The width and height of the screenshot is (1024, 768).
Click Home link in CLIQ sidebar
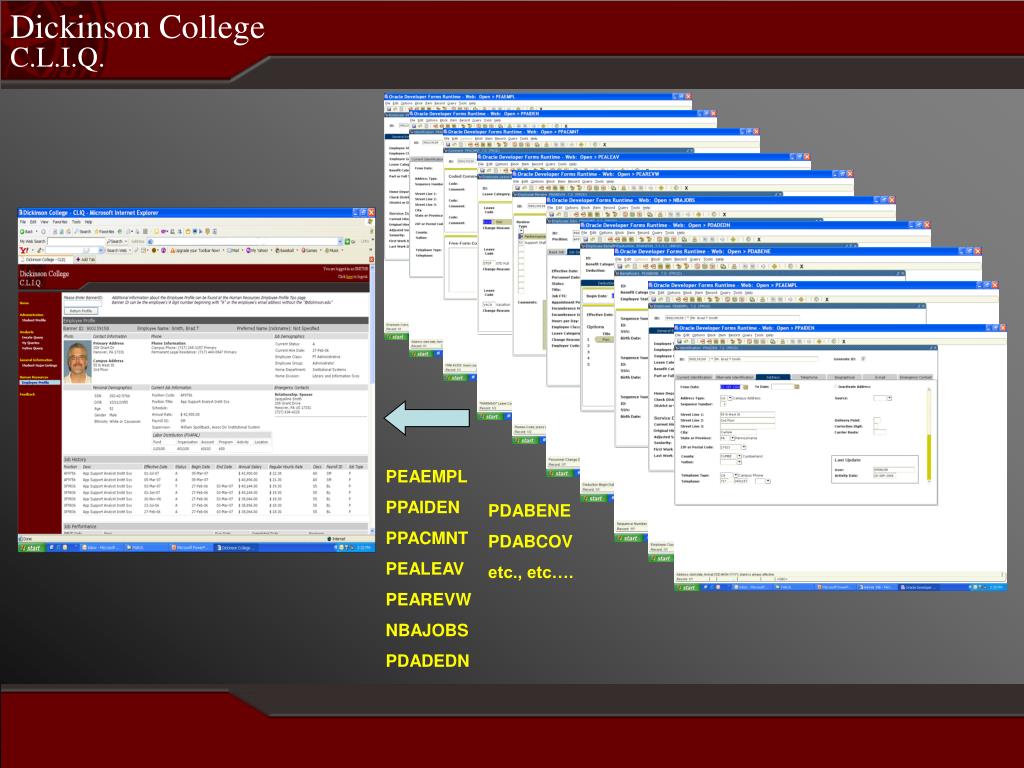click(24, 303)
